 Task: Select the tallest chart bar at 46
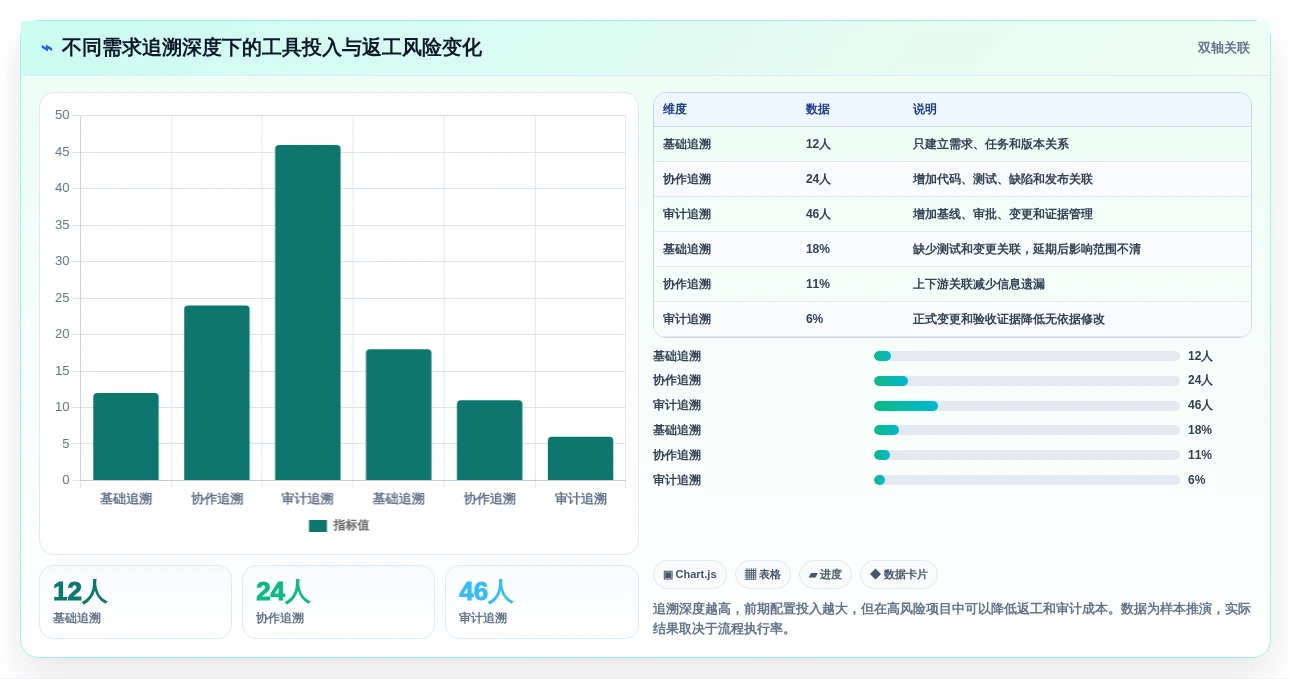click(308, 313)
